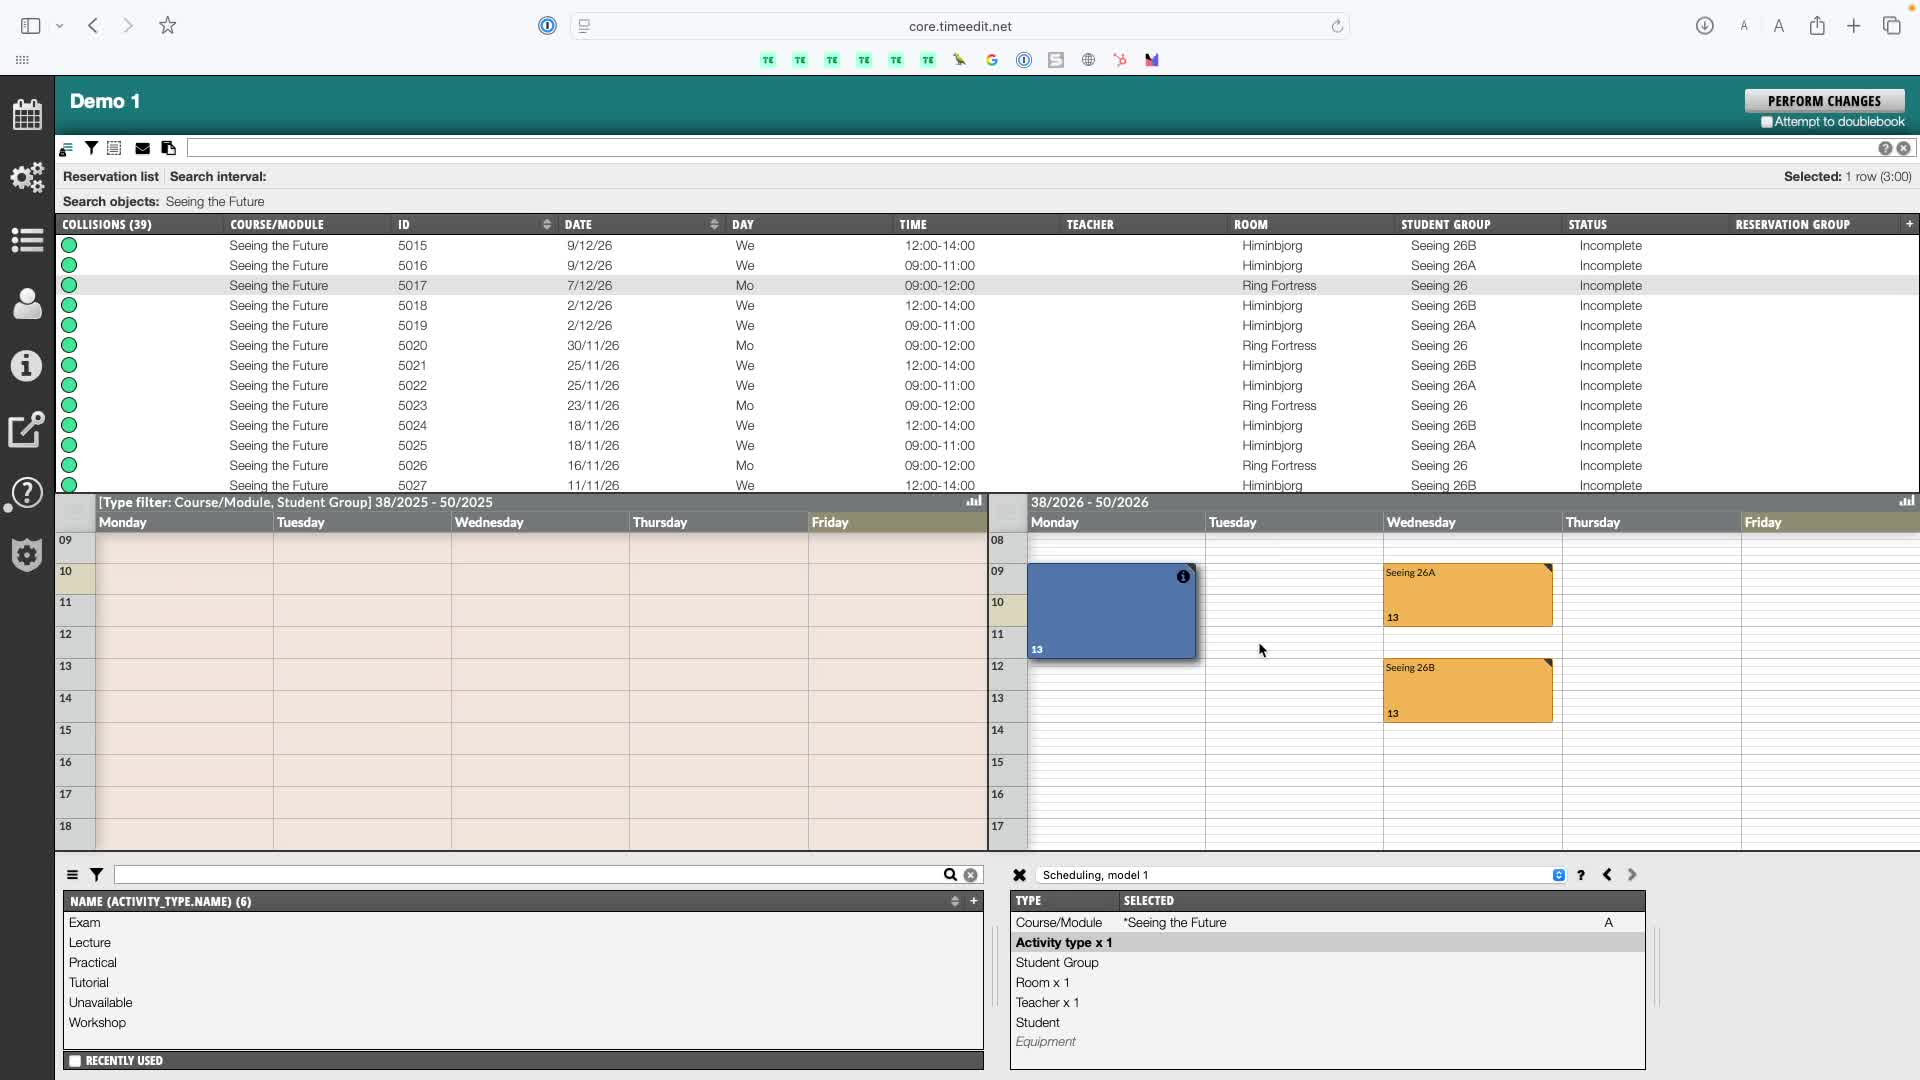This screenshot has width=1920, height=1080.
Task: Enable Attempt to doublebook checkbox
Action: click(1767, 122)
